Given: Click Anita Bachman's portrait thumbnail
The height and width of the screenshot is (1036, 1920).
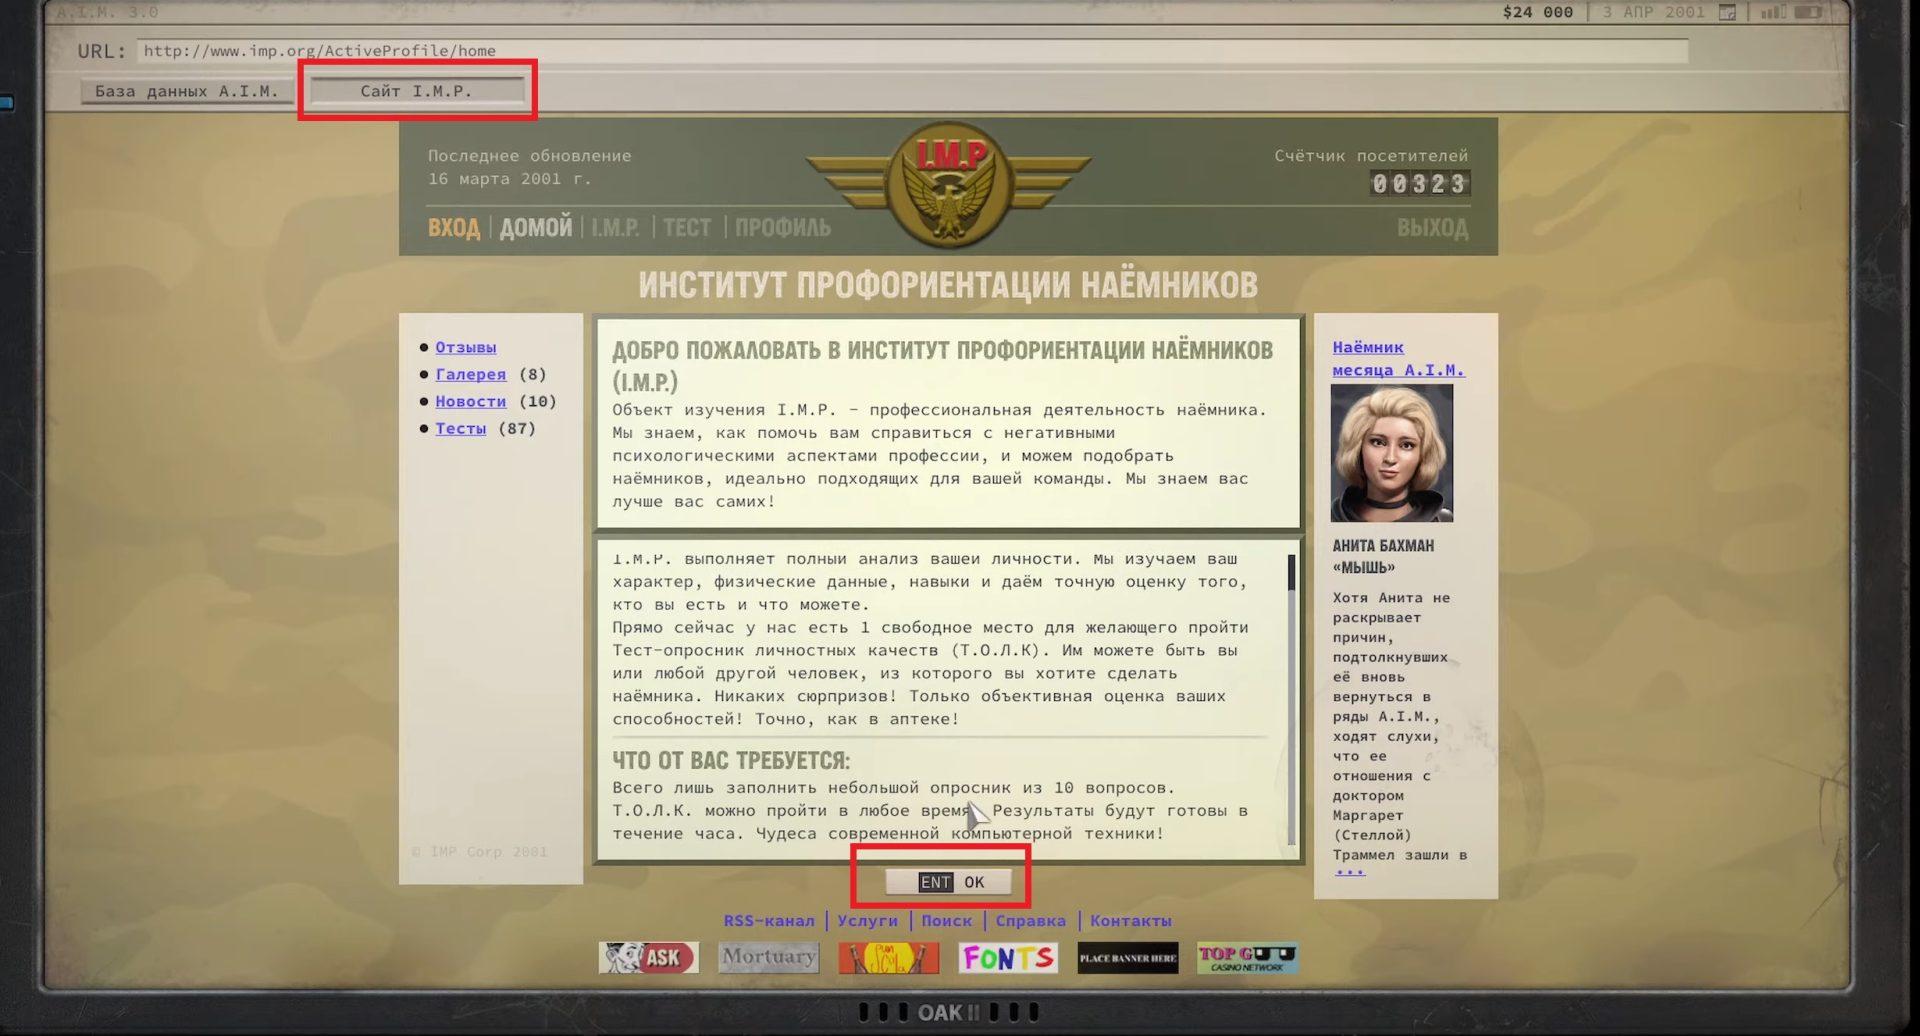Looking at the screenshot, I should click(1391, 453).
